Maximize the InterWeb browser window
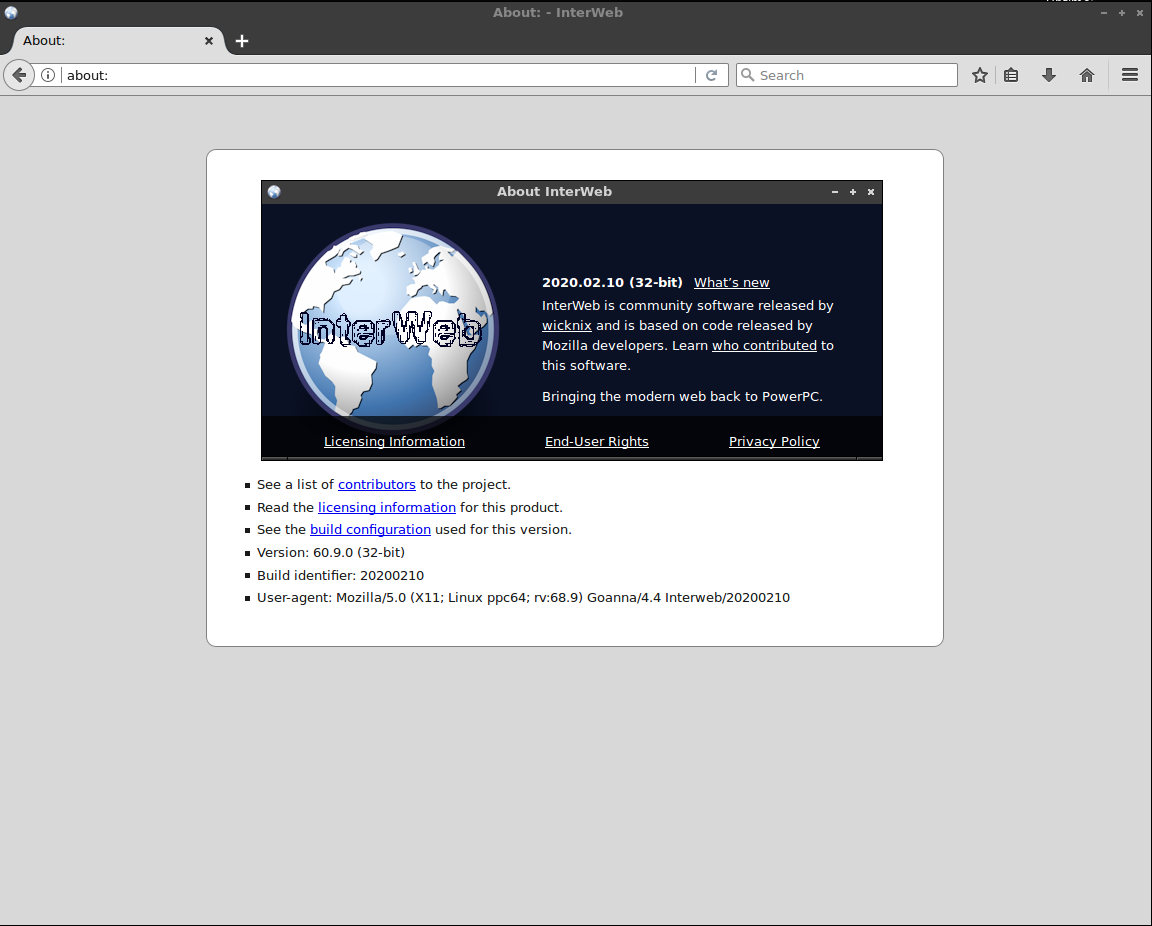 tap(1122, 12)
